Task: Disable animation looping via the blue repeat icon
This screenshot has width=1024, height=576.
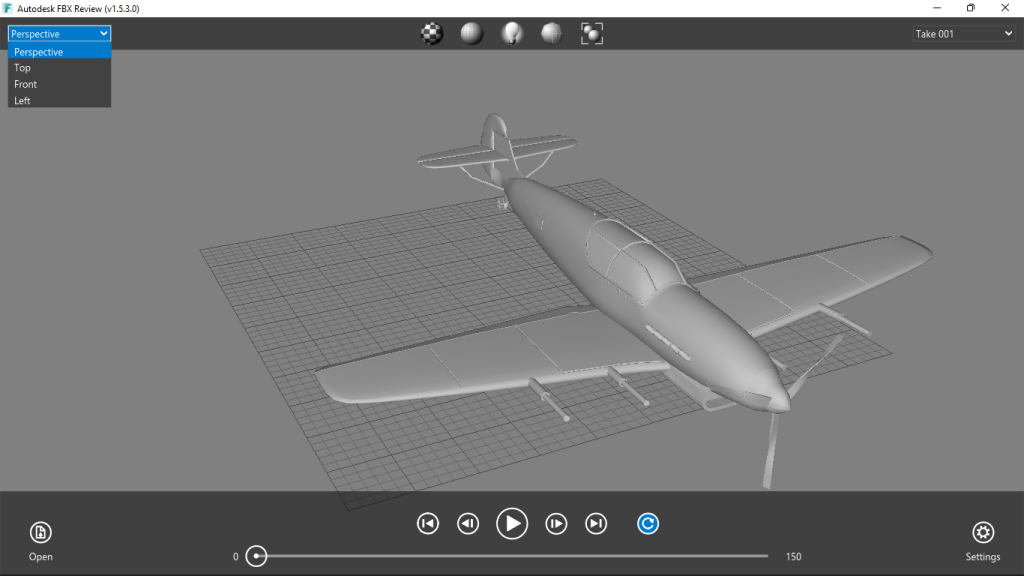Action: tap(647, 523)
